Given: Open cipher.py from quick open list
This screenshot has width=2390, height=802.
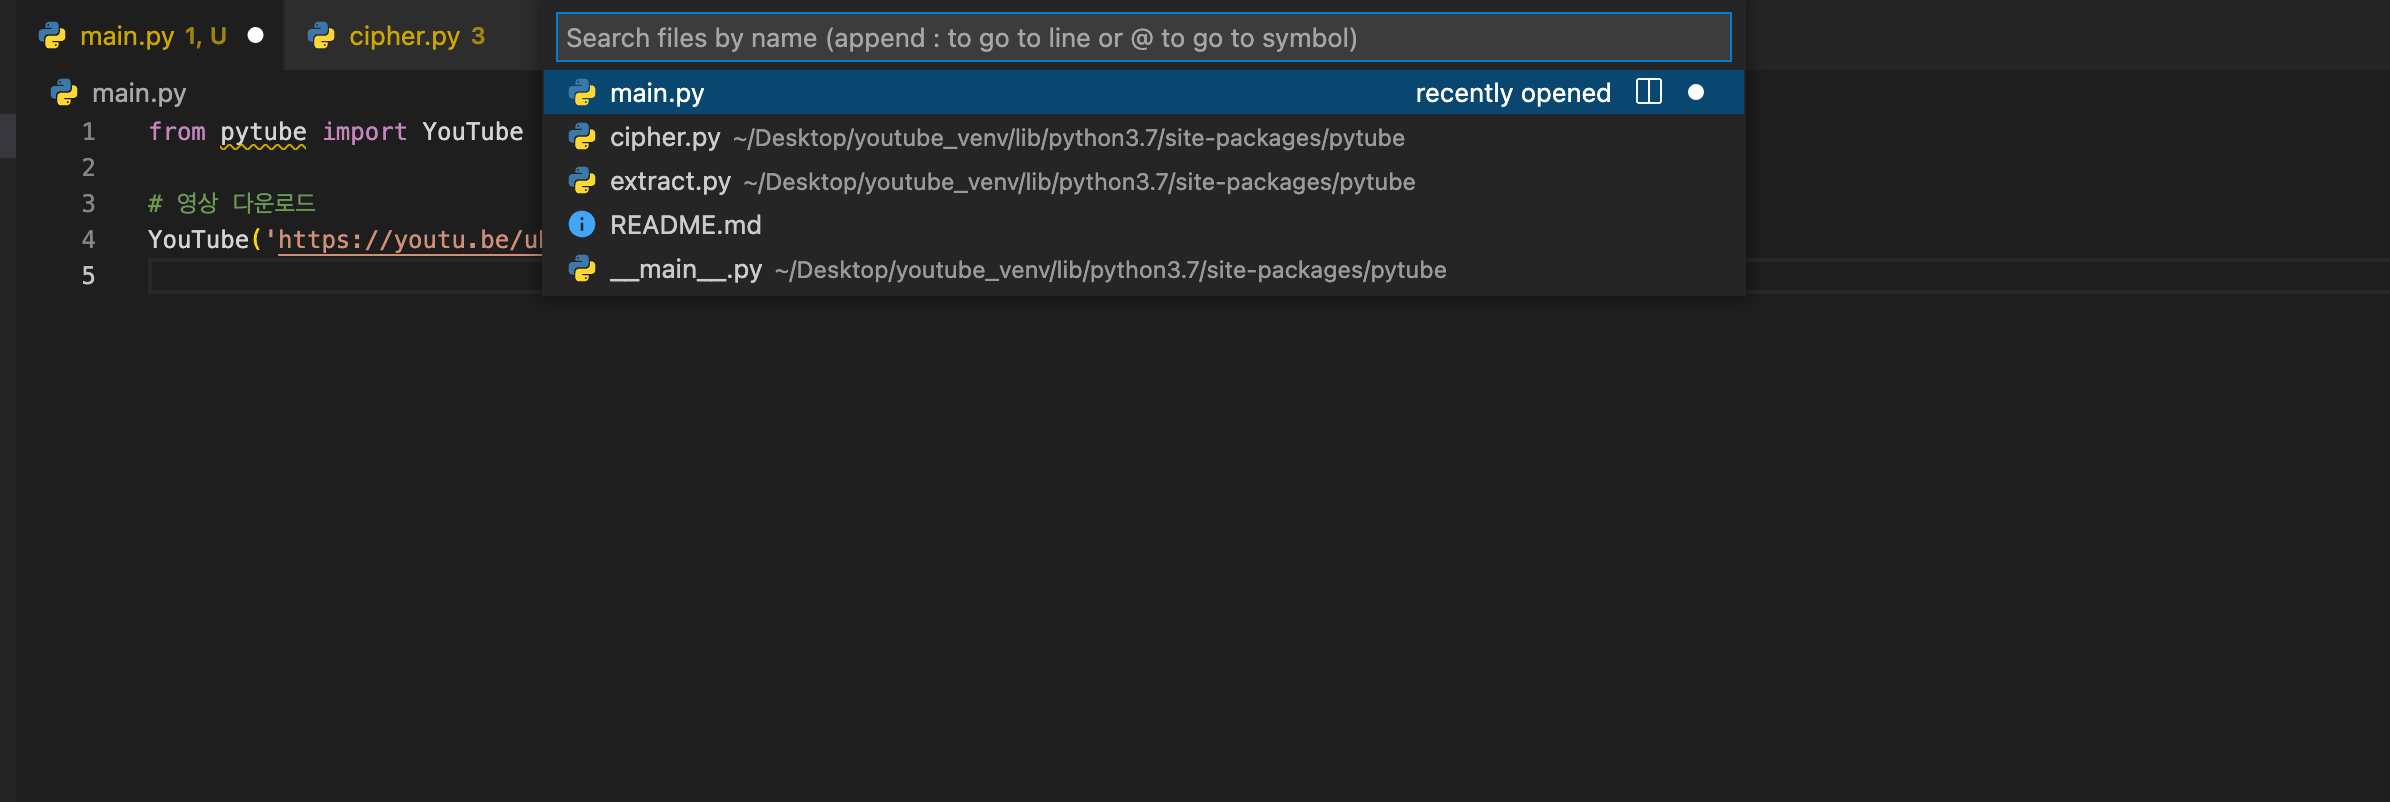Looking at the screenshot, I should tap(1143, 137).
